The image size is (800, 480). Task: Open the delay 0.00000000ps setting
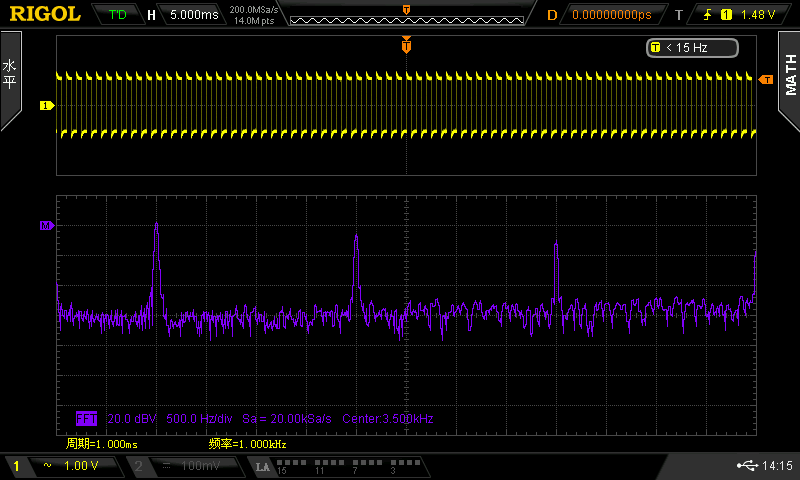pyautogui.click(x=610, y=15)
